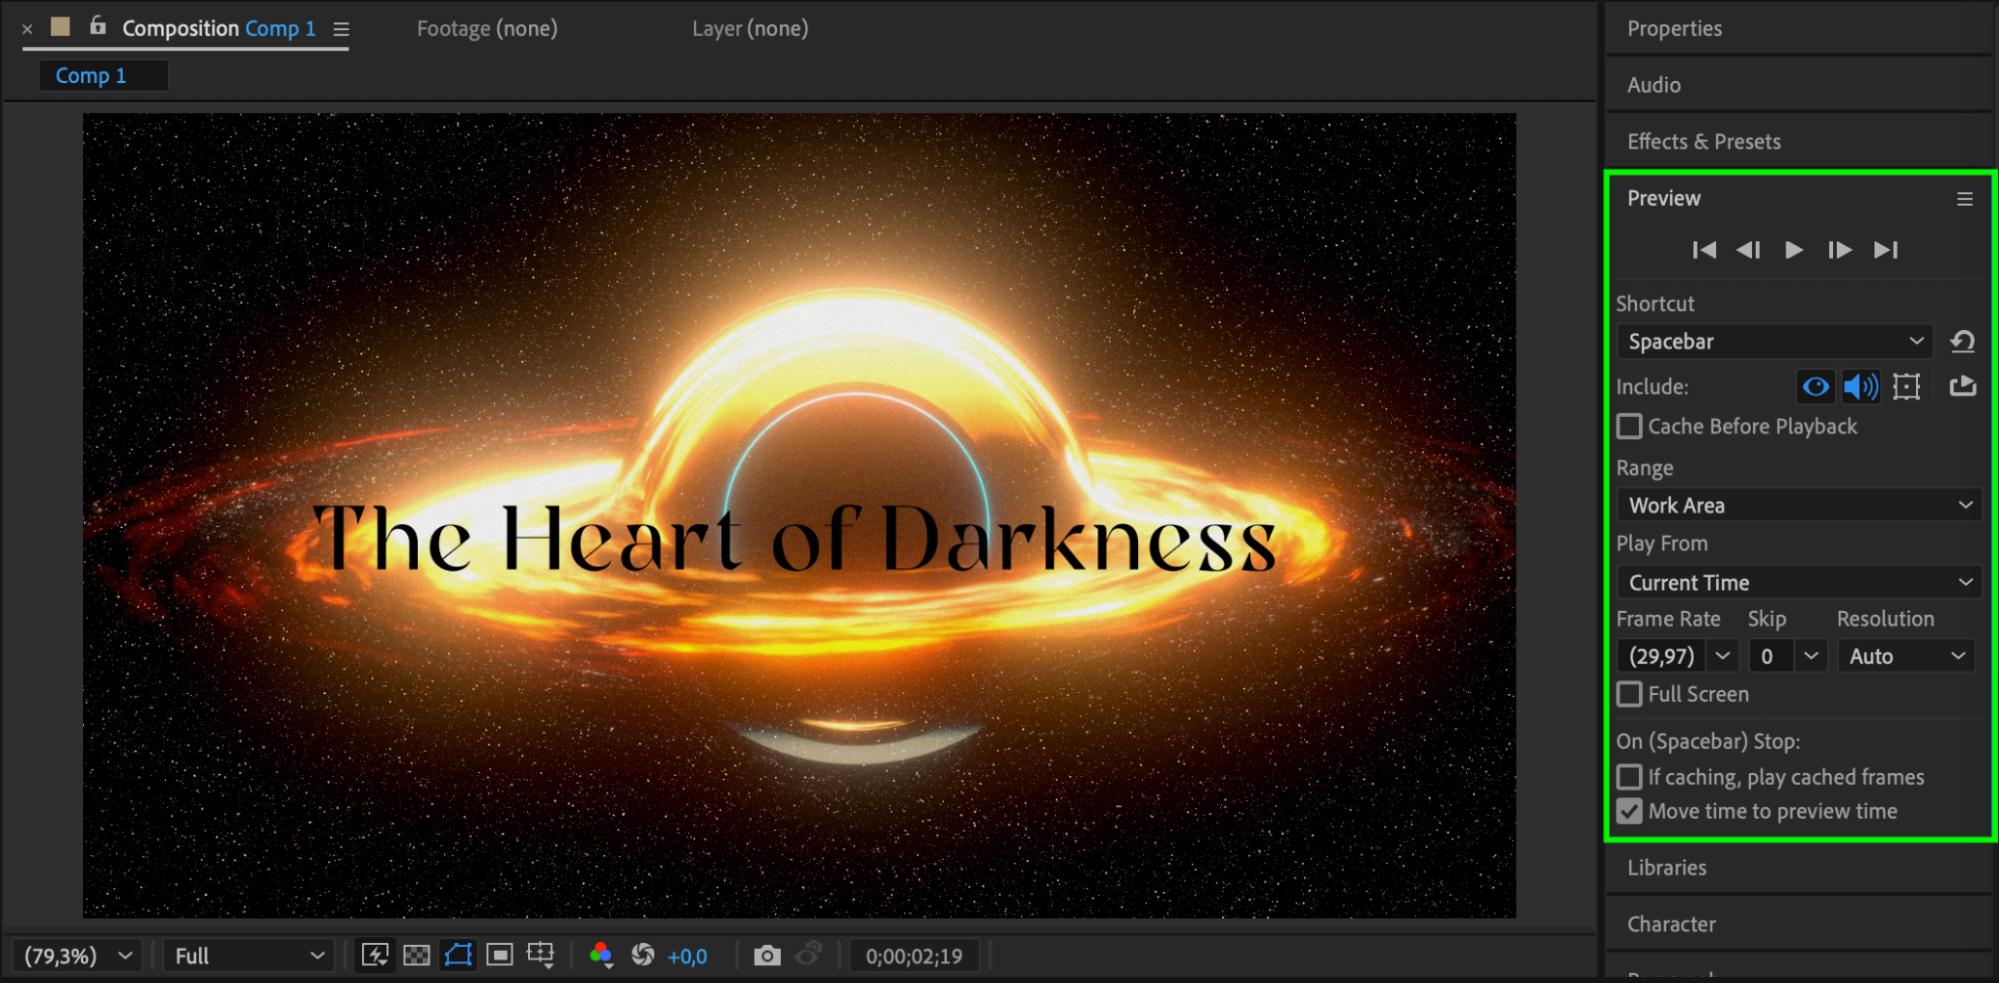This screenshot has width=1999, height=983.
Task: Expand the Play From Current Time dropdown
Action: (x=1798, y=583)
